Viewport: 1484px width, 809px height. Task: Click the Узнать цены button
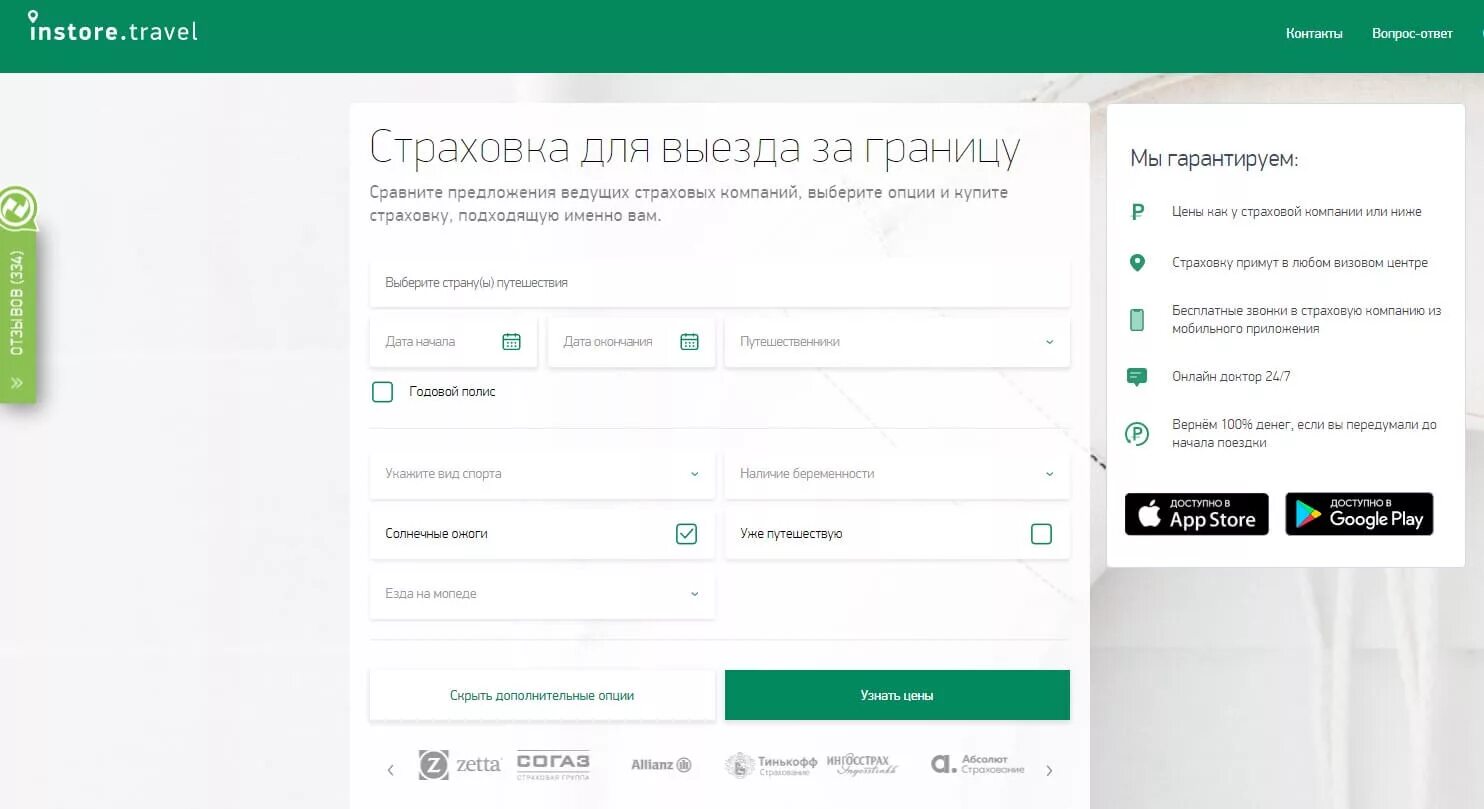[x=897, y=695]
